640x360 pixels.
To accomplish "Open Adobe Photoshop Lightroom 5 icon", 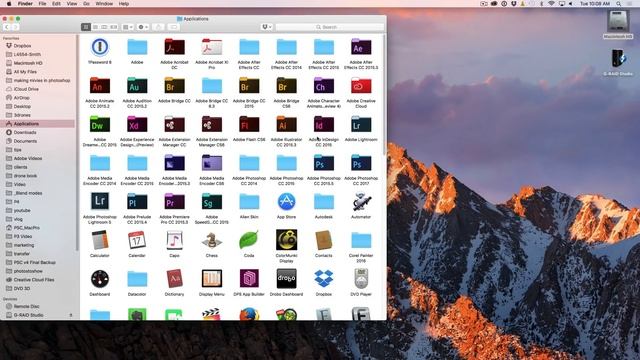I will (x=100, y=202).
